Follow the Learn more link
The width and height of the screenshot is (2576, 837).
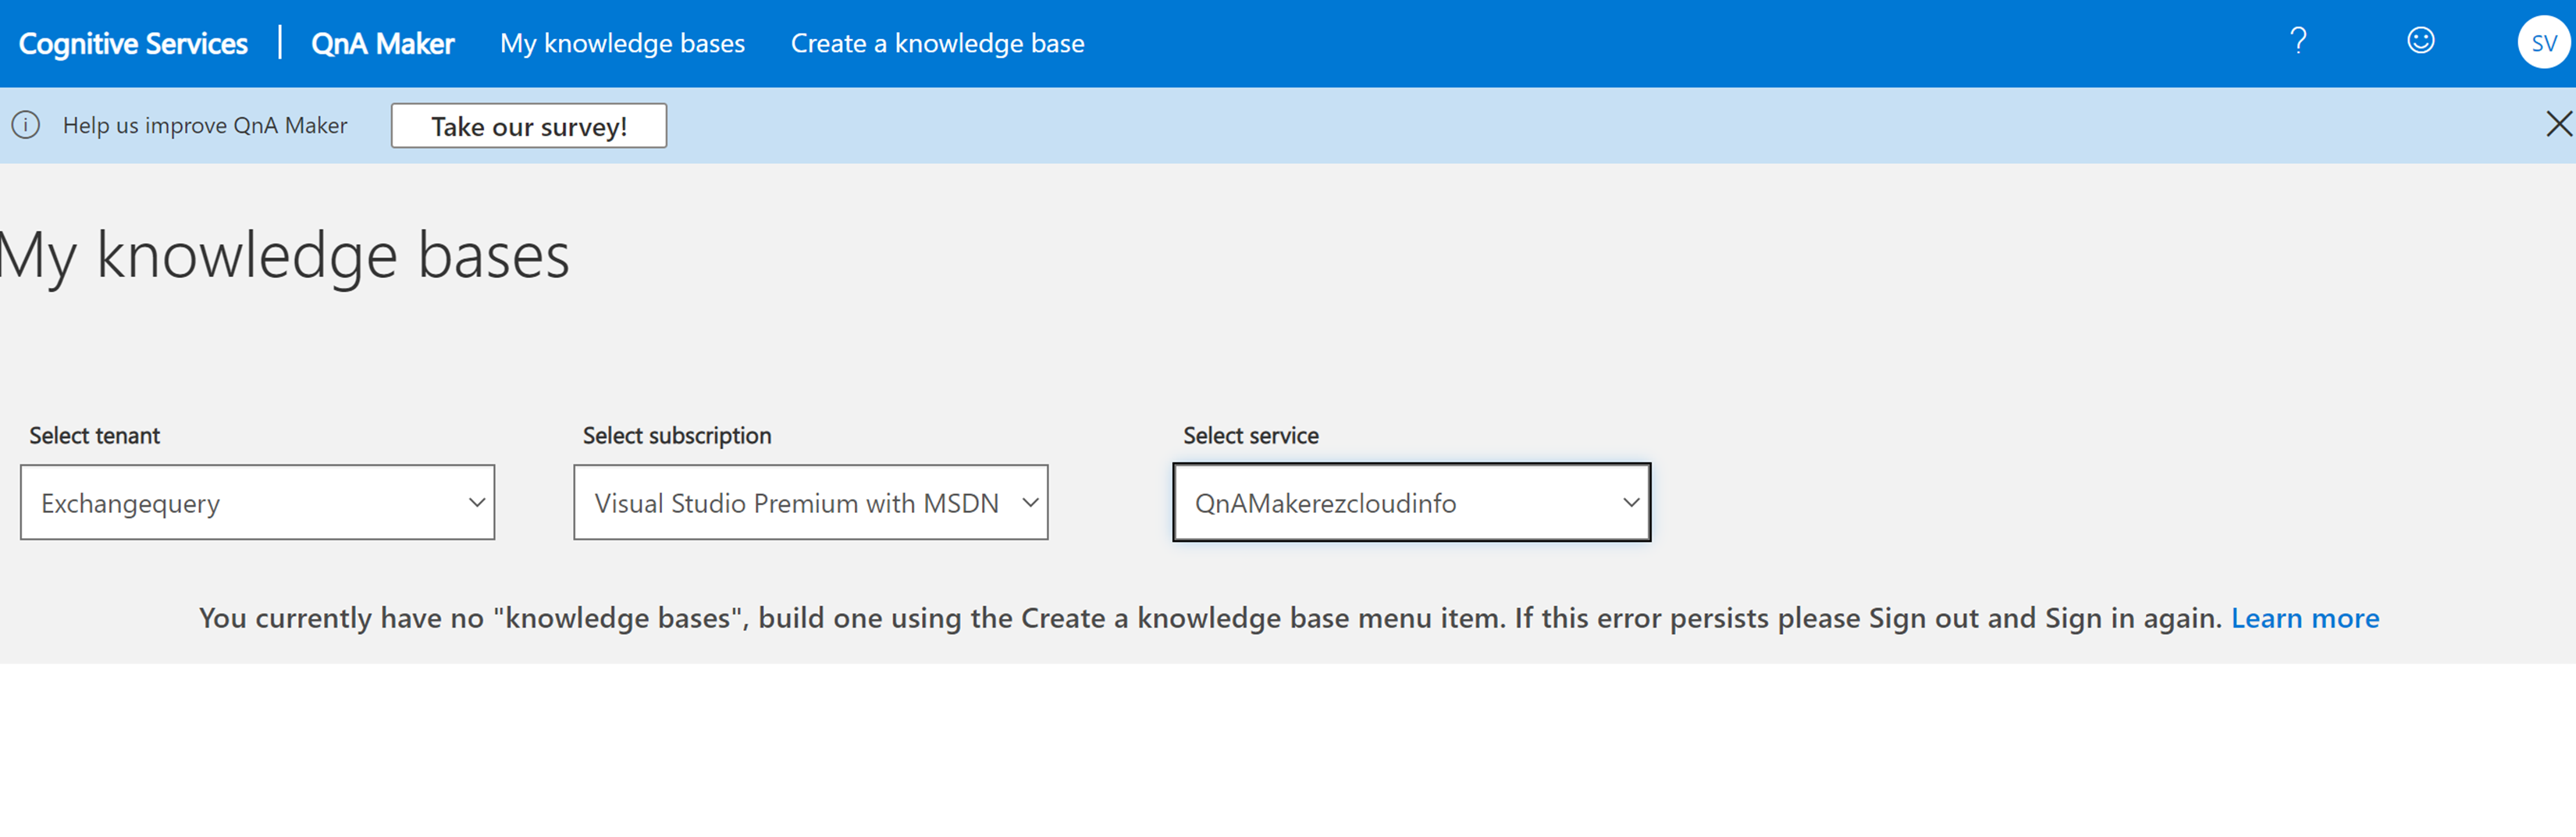click(x=2304, y=618)
